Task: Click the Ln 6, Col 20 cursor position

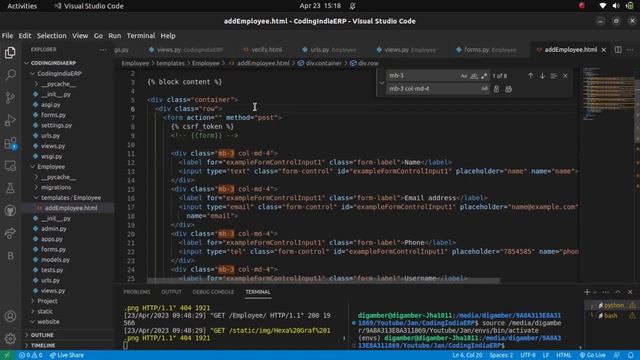Action: (x=467, y=355)
